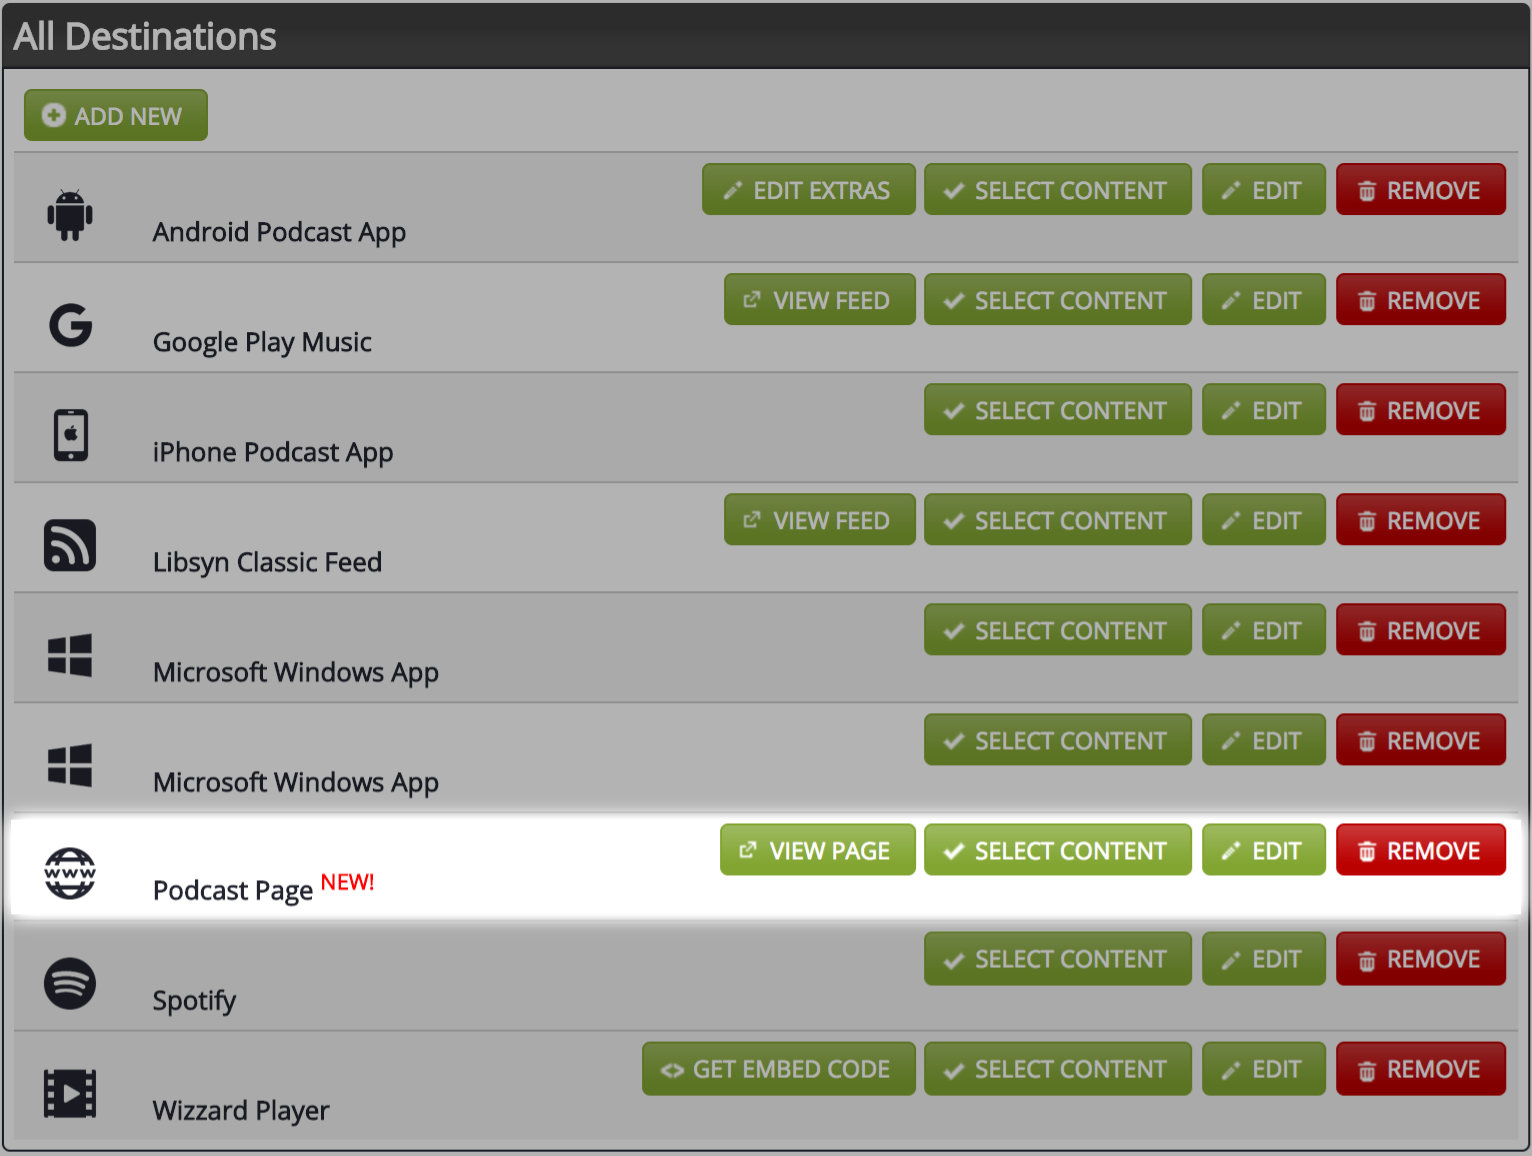
Task: Click the iPhone Podcast App label
Action: click(x=273, y=452)
